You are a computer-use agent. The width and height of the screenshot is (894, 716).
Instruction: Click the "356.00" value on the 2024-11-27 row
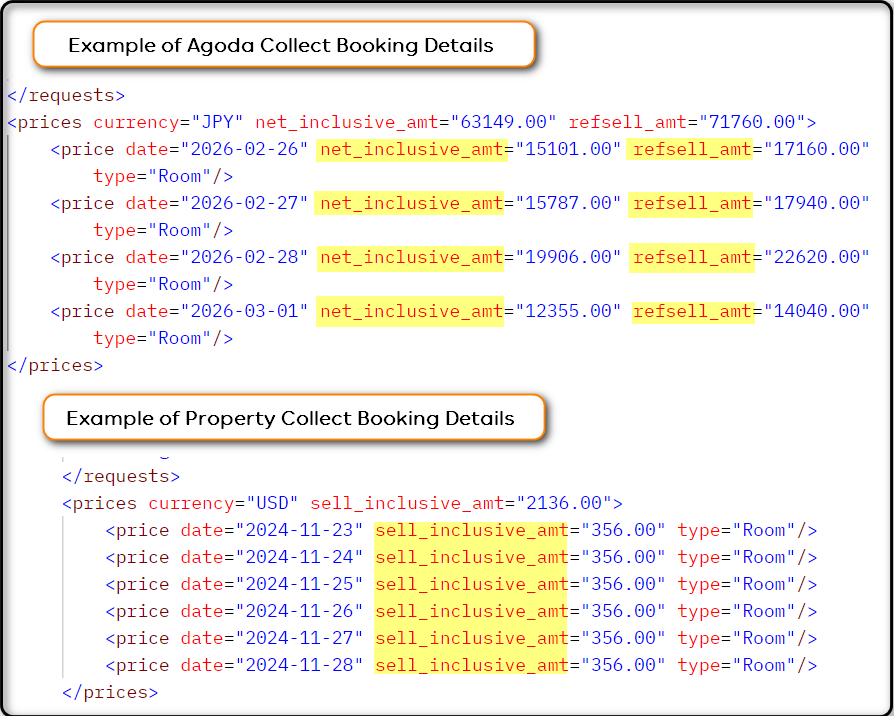623,638
